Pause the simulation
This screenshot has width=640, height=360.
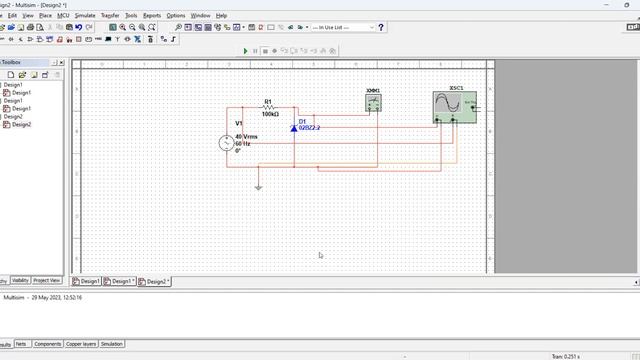[x=255, y=51]
